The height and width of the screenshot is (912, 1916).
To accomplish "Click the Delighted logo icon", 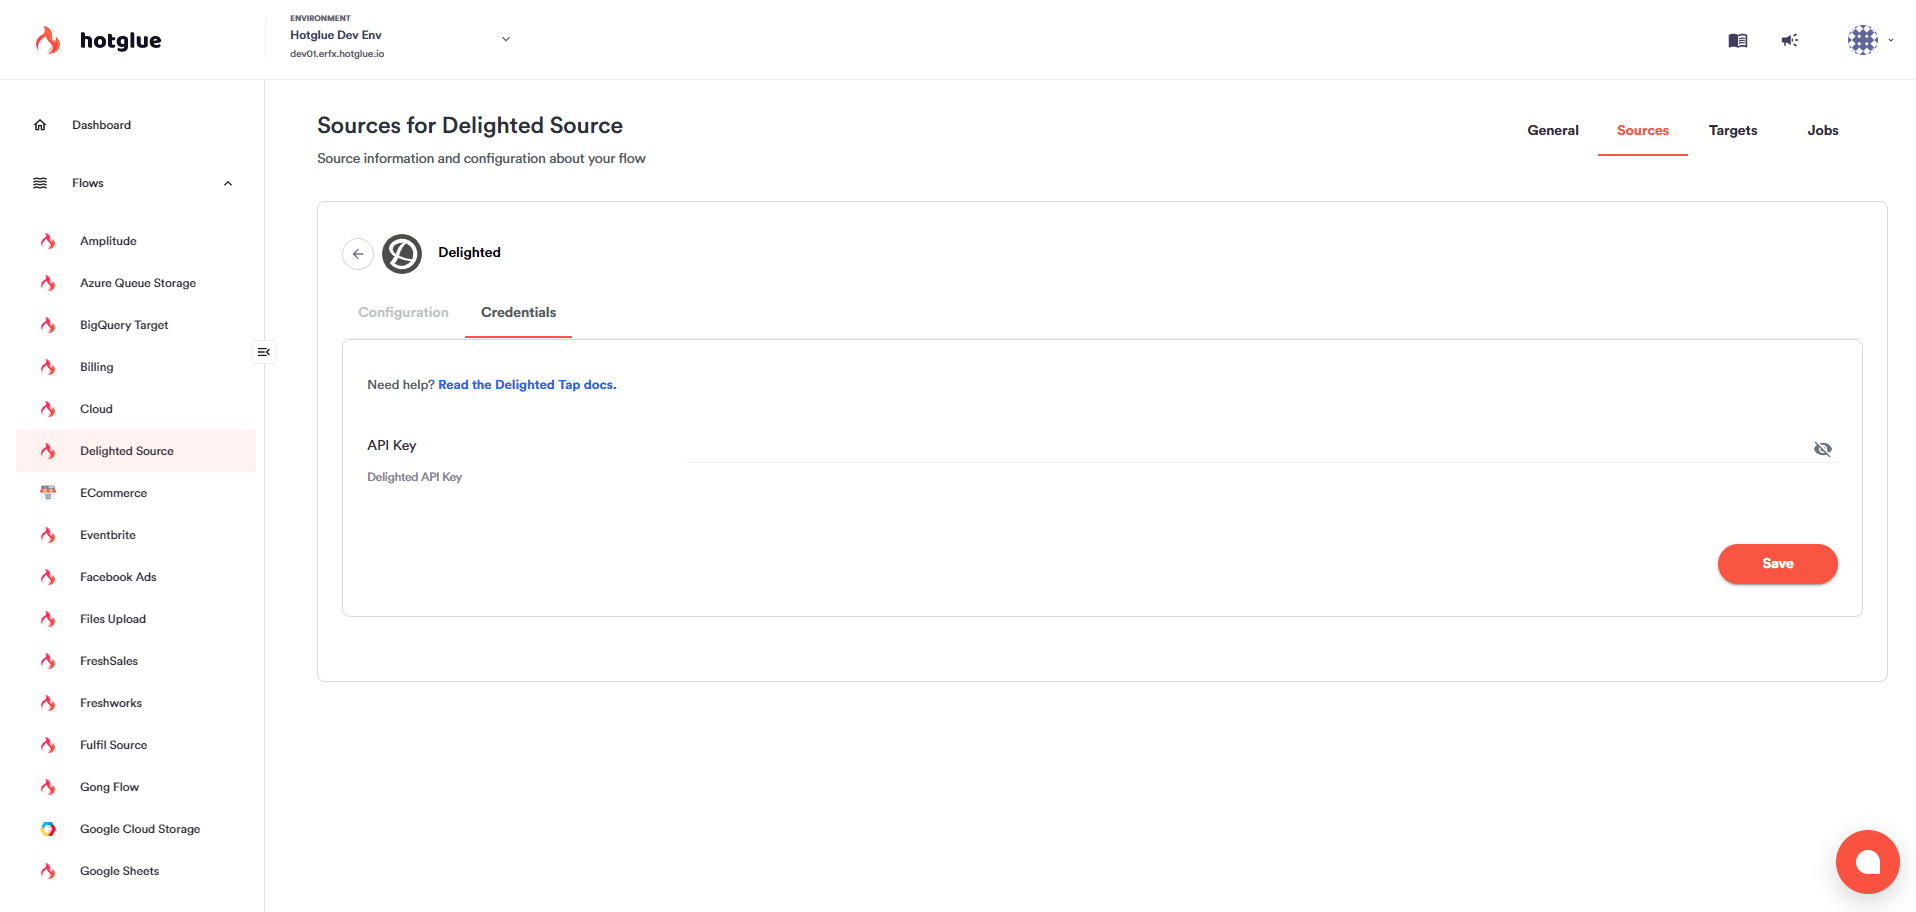I will click(402, 254).
